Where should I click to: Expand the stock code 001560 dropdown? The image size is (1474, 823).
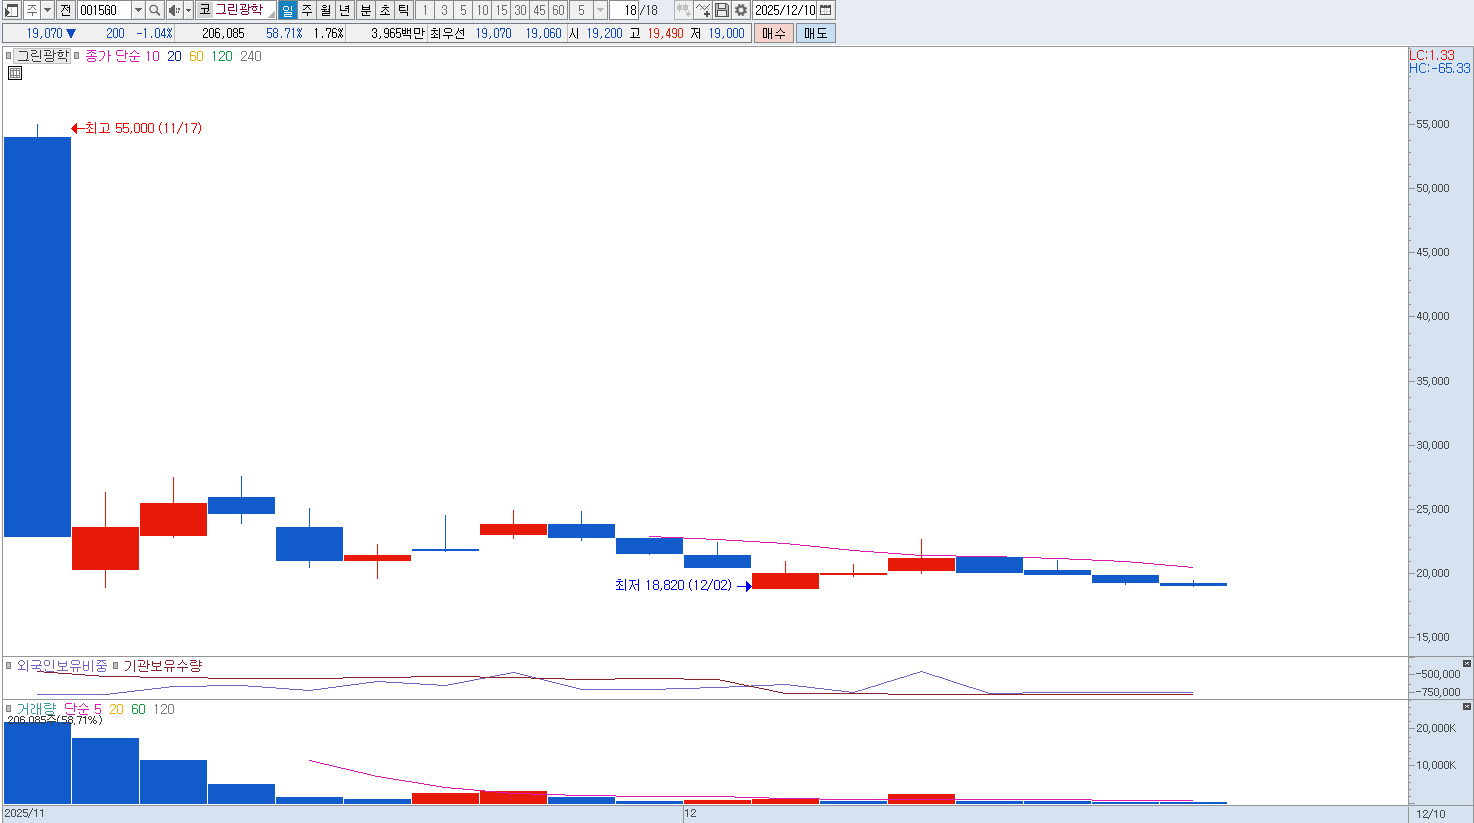click(138, 10)
